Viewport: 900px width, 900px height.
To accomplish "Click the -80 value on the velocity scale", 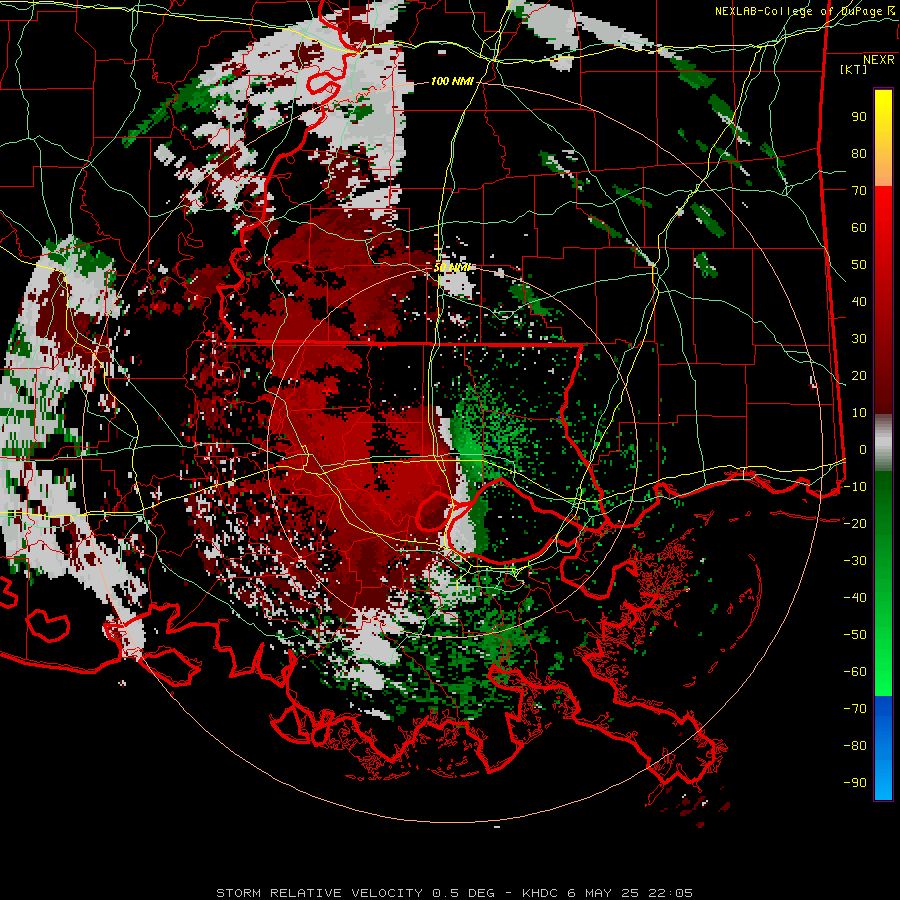I will point(855,746).
